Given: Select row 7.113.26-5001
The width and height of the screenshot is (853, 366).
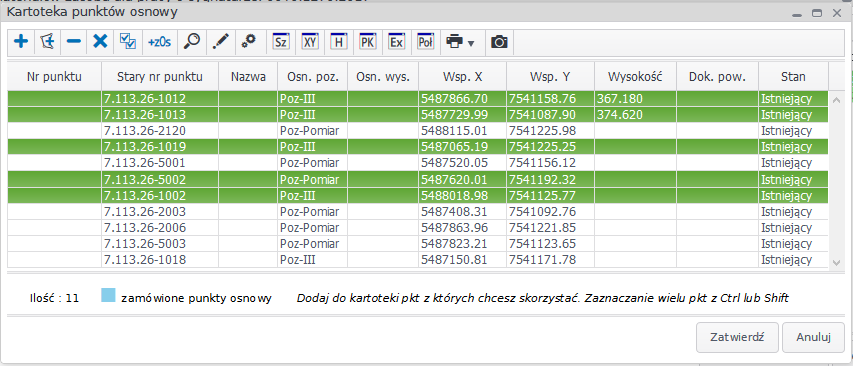Looking at the screenshot, I should 418,162.
